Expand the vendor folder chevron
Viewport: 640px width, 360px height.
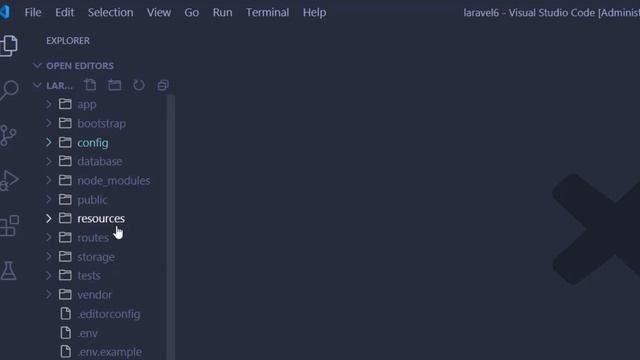[x=49, y=294]
